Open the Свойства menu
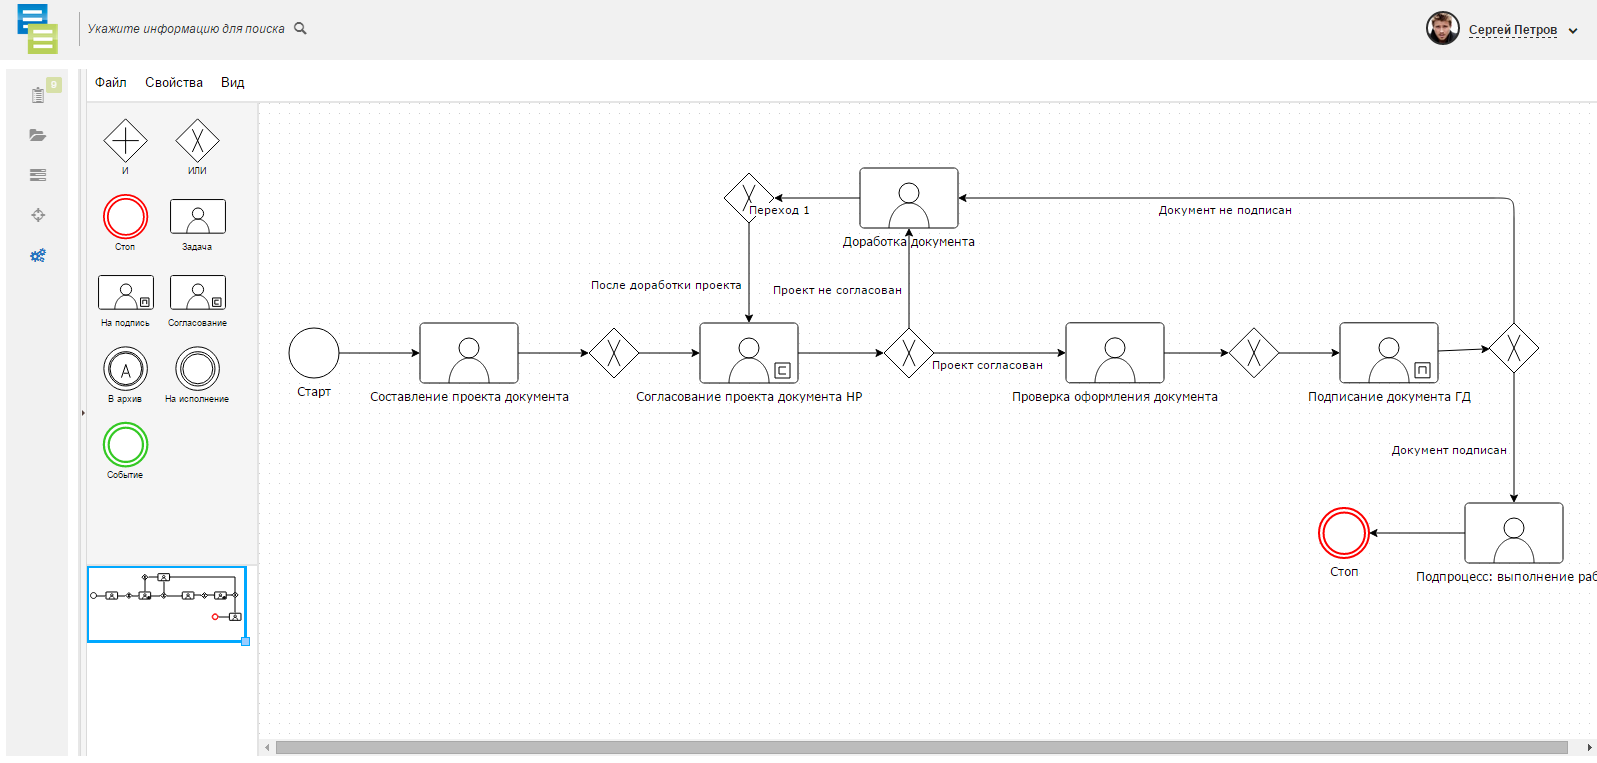Screen dimensions: 1597x763 pos(174,82)
